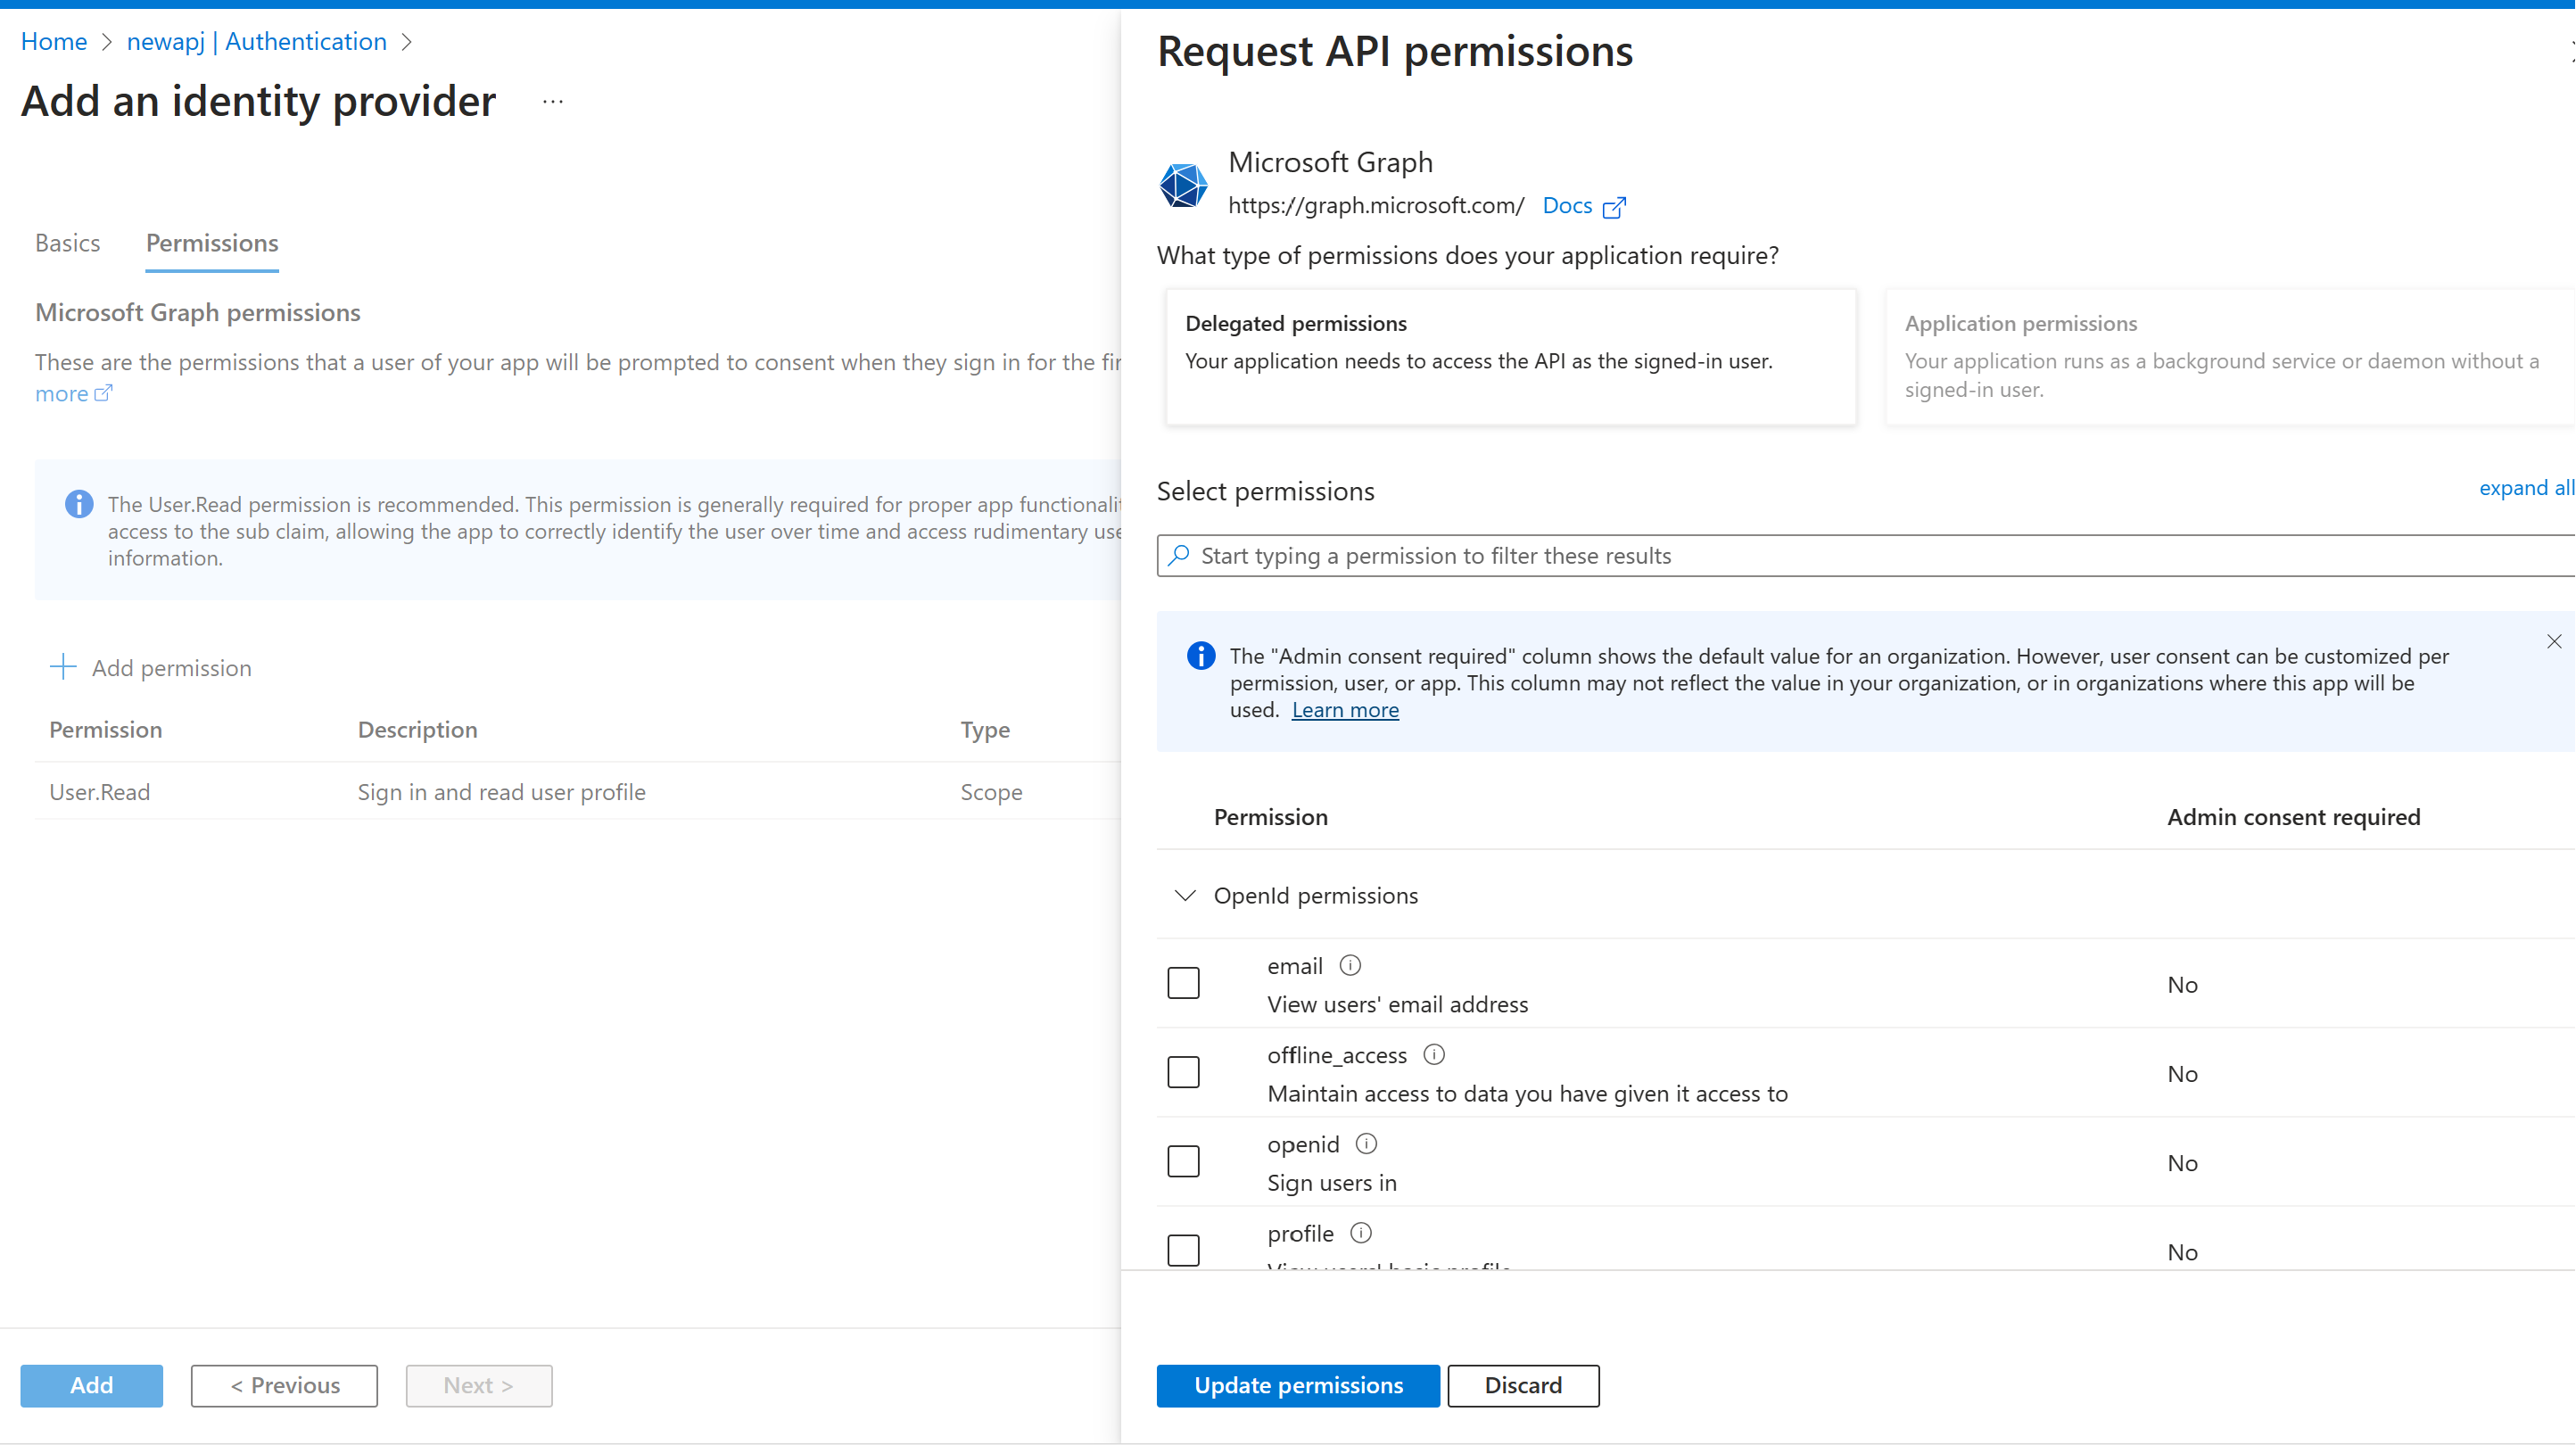The height and width of the screenshot is (1445, 2576).
Task: Click expand all permissions link
Action: point(2526,488)
